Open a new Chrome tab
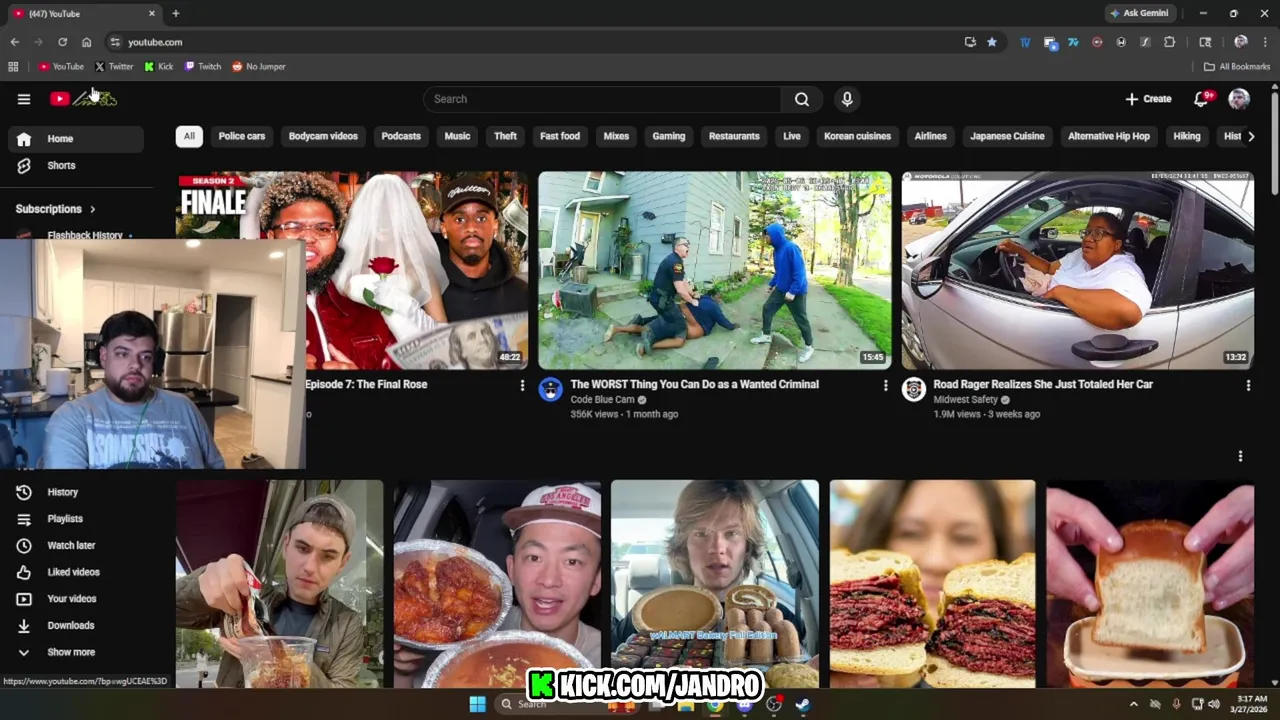Image resolution: width=1280 pixels, height=720 pixels. [176, 13]
